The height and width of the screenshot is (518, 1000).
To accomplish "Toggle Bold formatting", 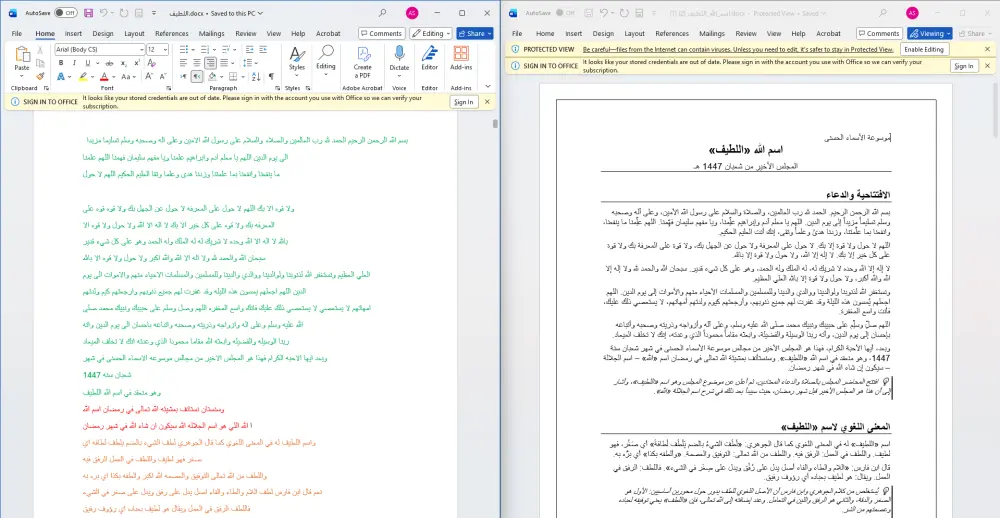I will [61, 63].
